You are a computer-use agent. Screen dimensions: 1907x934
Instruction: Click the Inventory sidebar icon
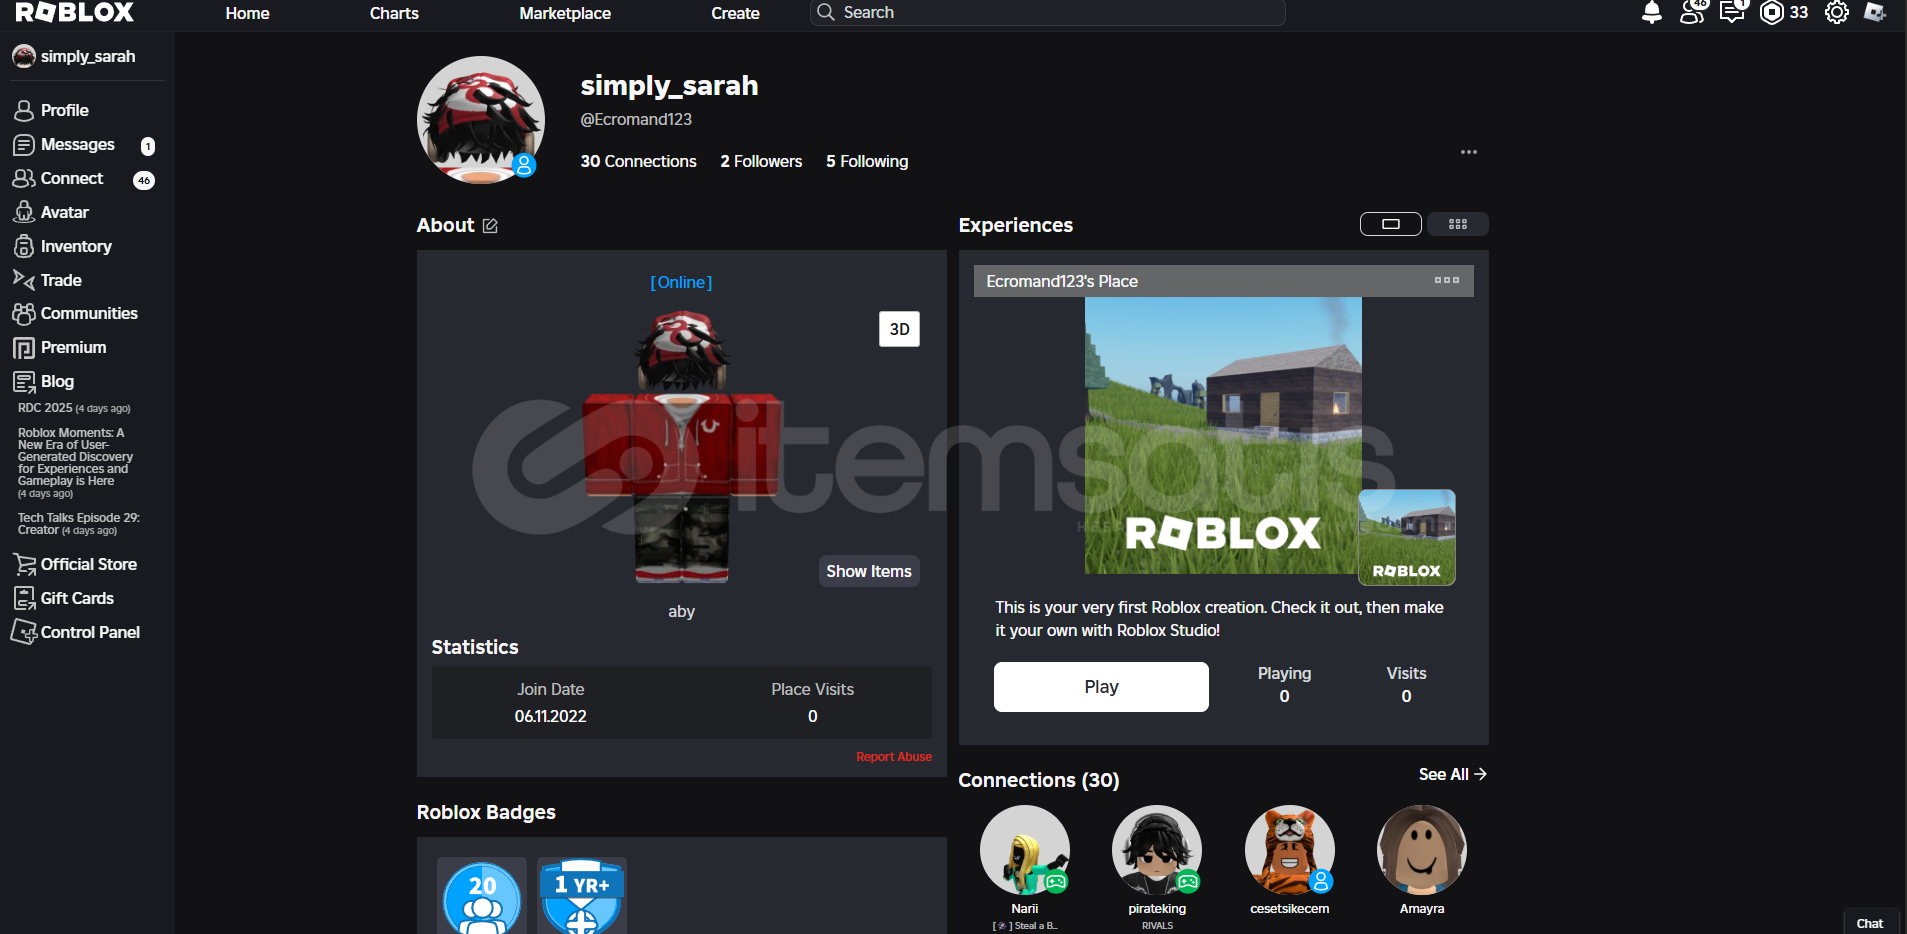click(24, 246)
